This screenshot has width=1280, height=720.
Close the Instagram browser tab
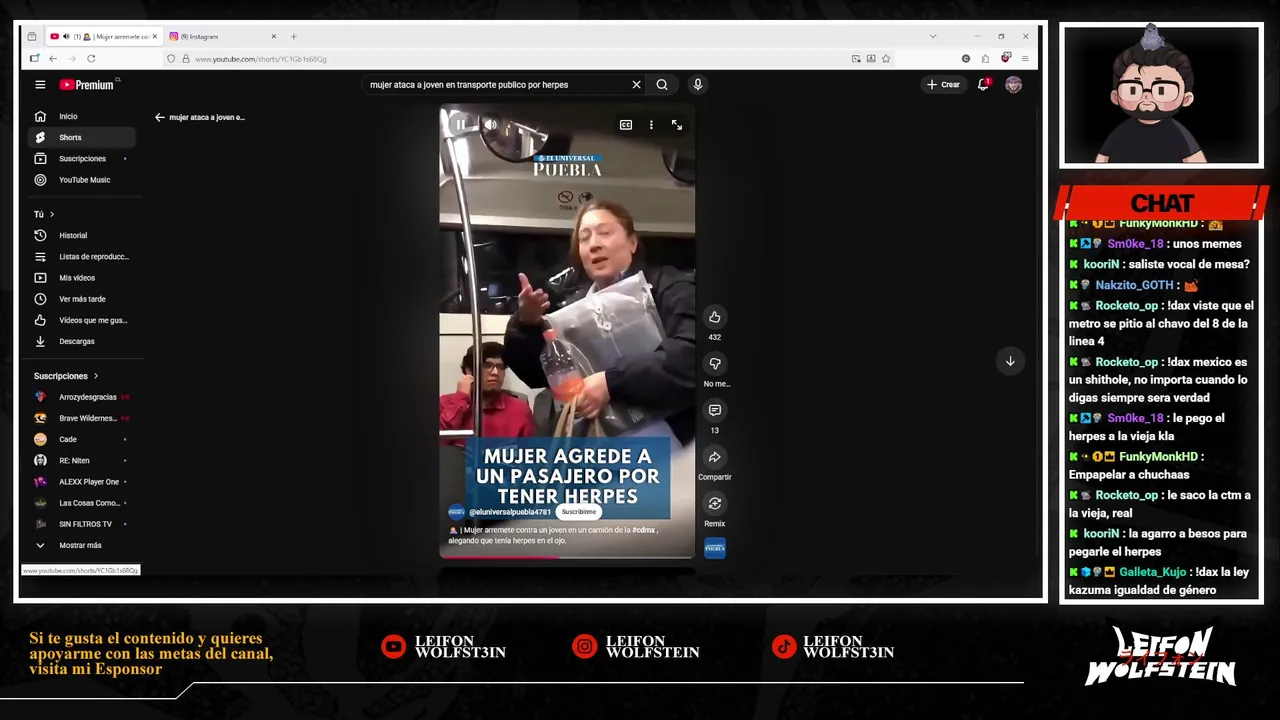[x=274, y=37]
